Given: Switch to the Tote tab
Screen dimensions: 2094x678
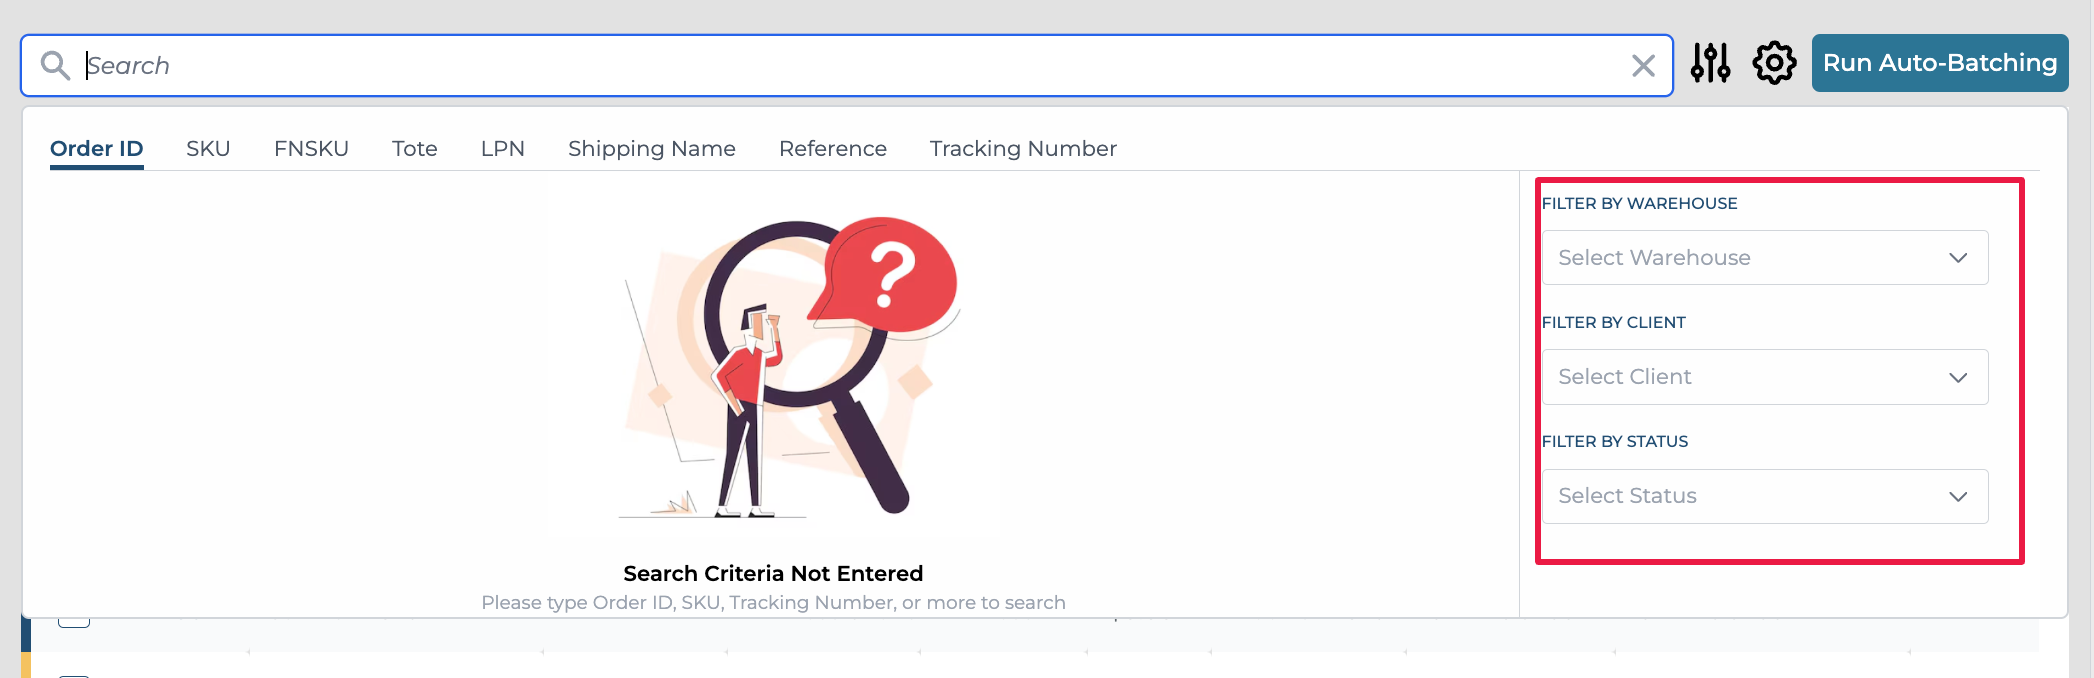Looking at the screenshot, I should (414, 149).
